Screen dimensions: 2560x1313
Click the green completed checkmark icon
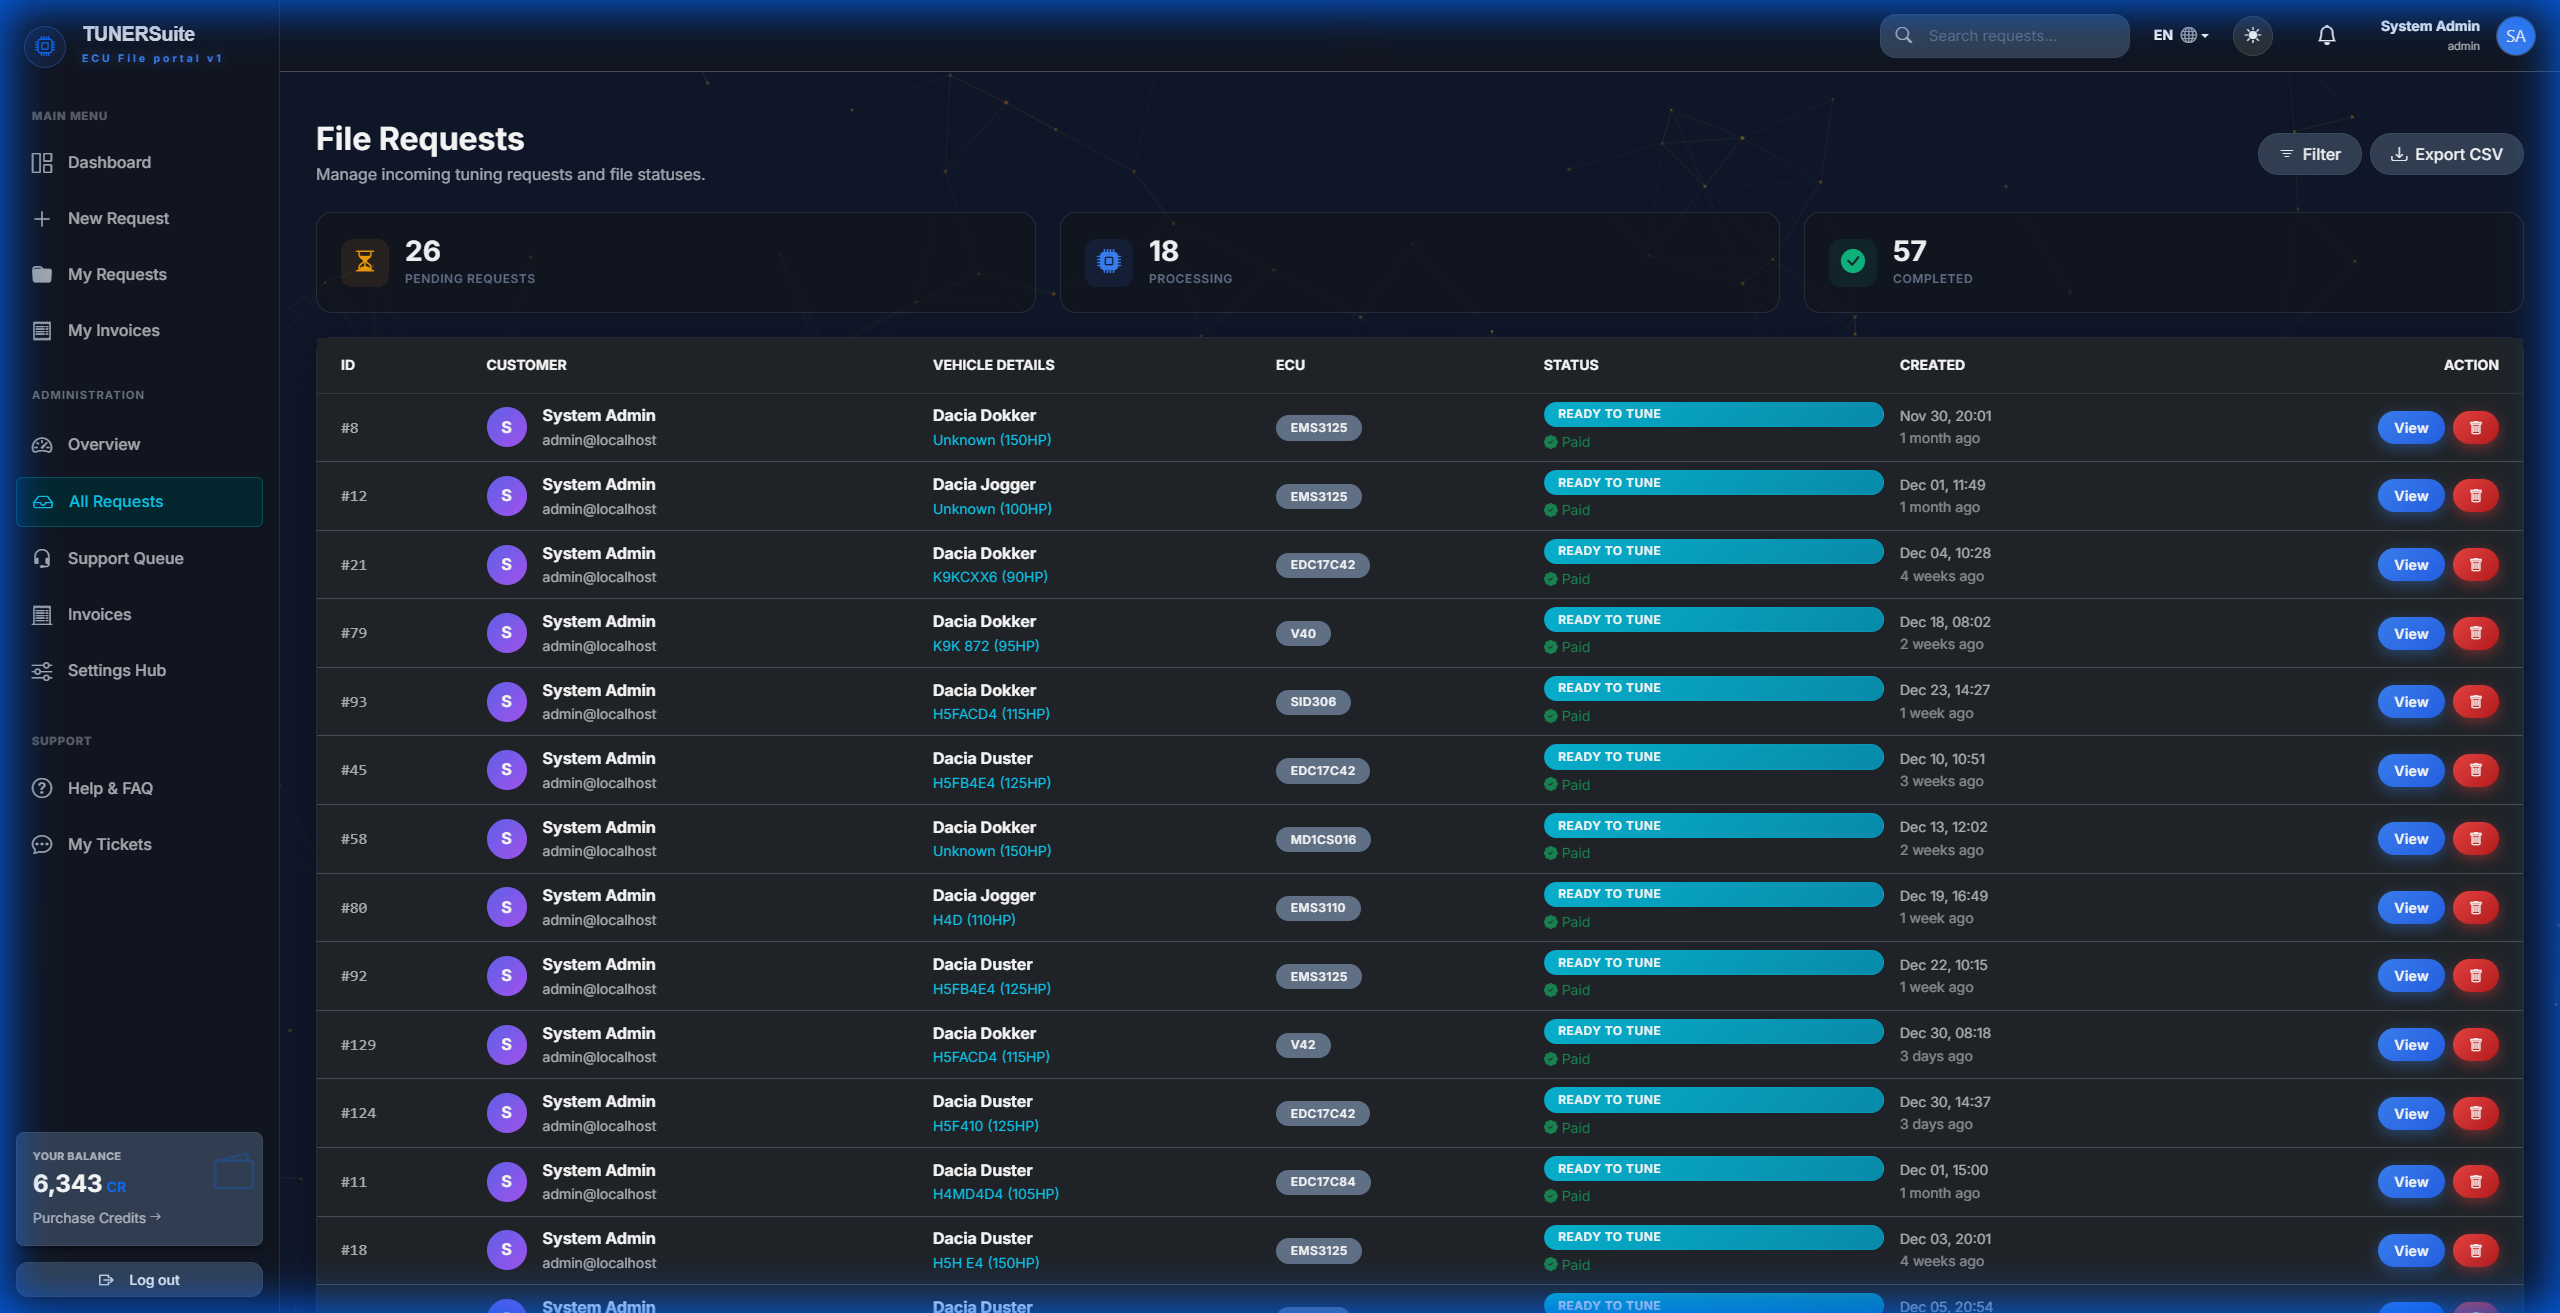tap(1852, 262)
